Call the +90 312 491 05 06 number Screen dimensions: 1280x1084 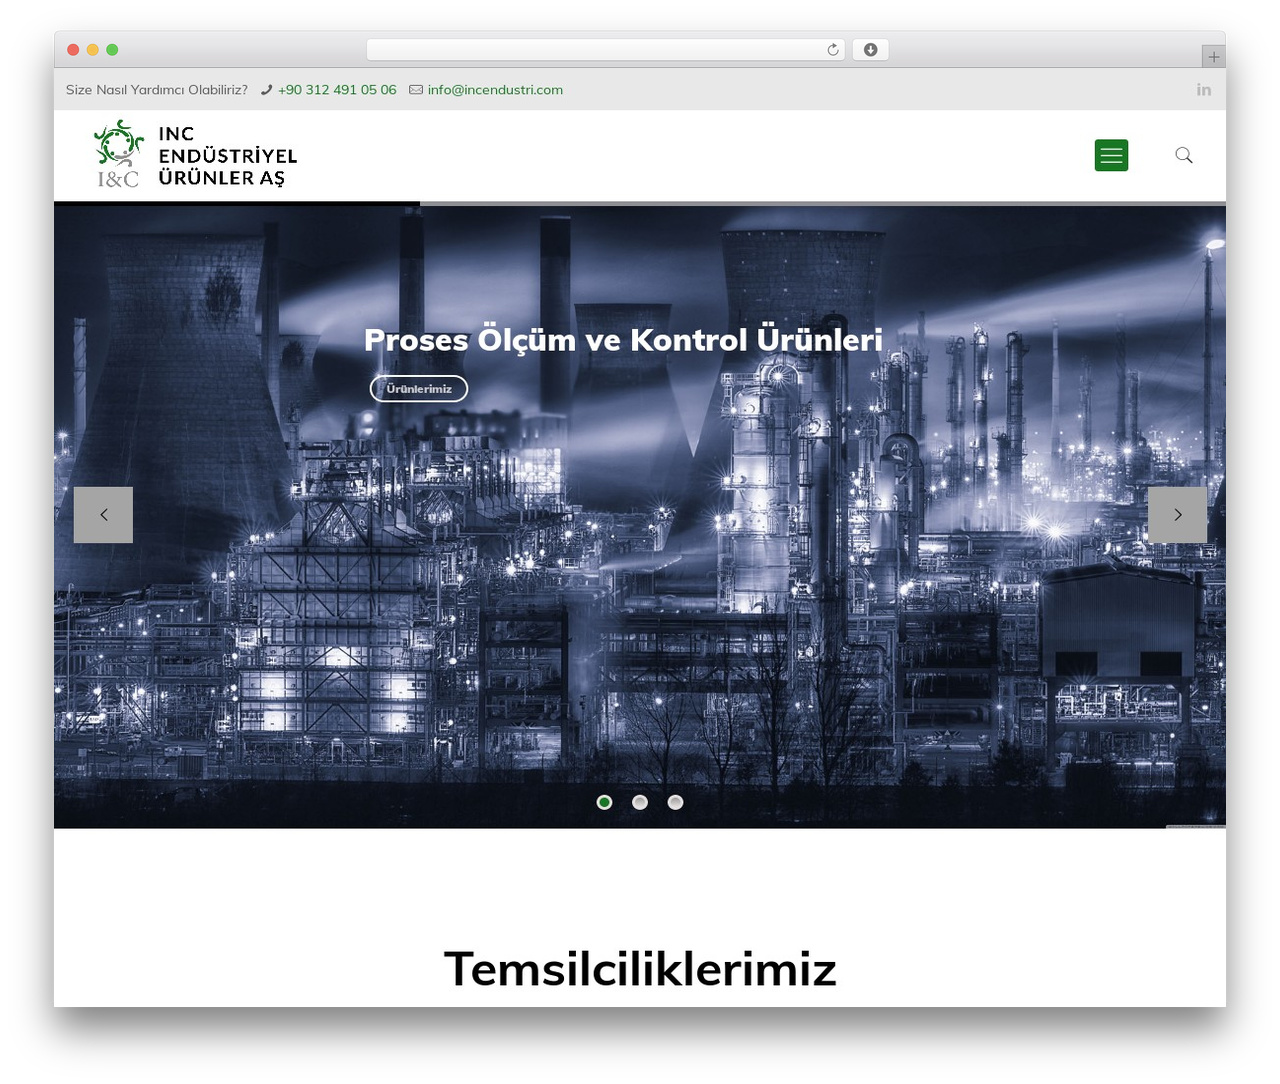click(337, 90)
